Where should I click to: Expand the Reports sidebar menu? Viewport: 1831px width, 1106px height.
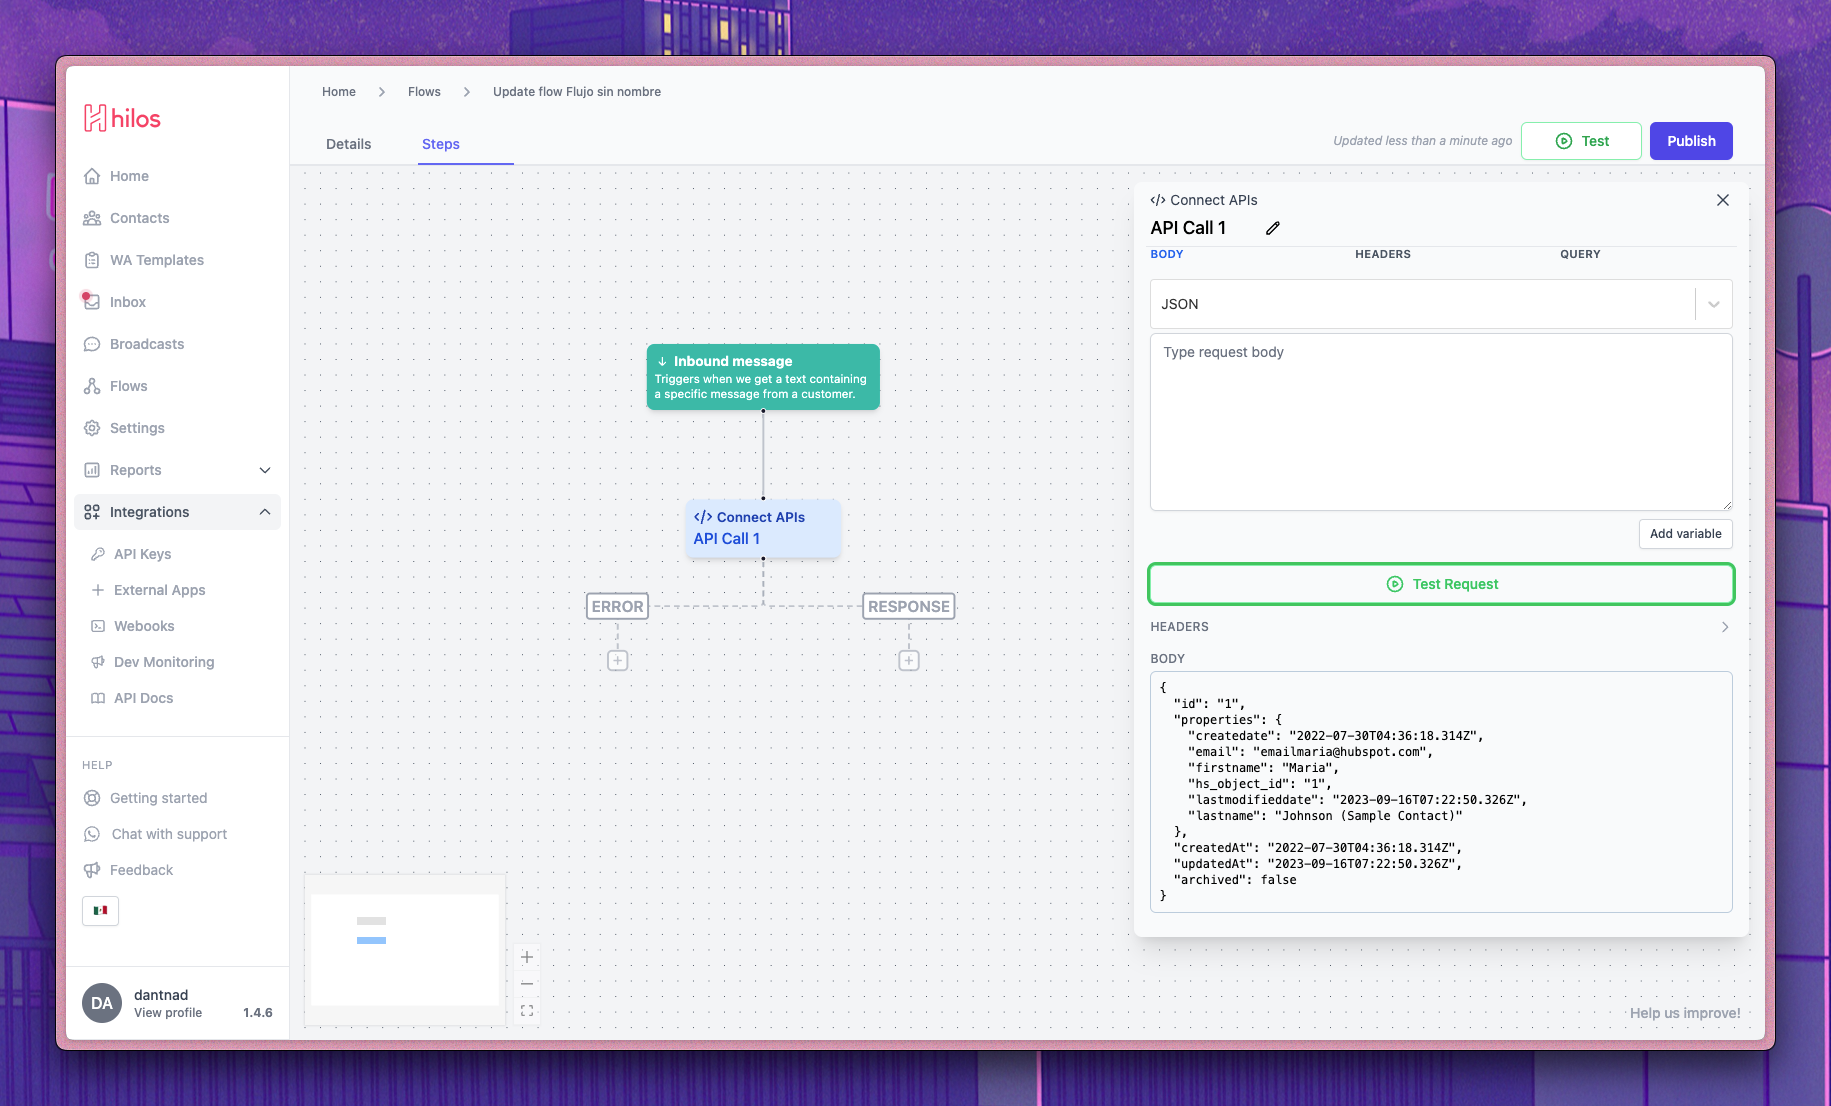click(x=265, y=470)
